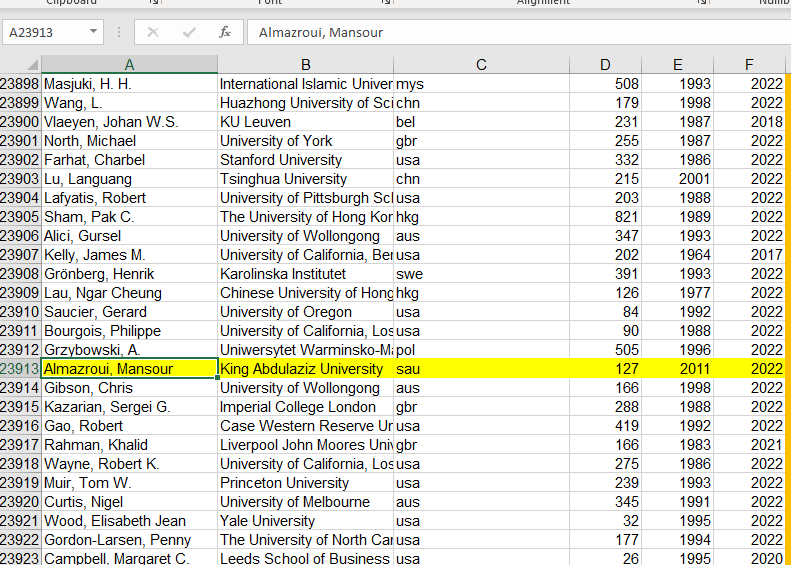Click cell Lau, Ngar Cheung
This screenshot has width=791, height=565.
click(x=129, y=293)
